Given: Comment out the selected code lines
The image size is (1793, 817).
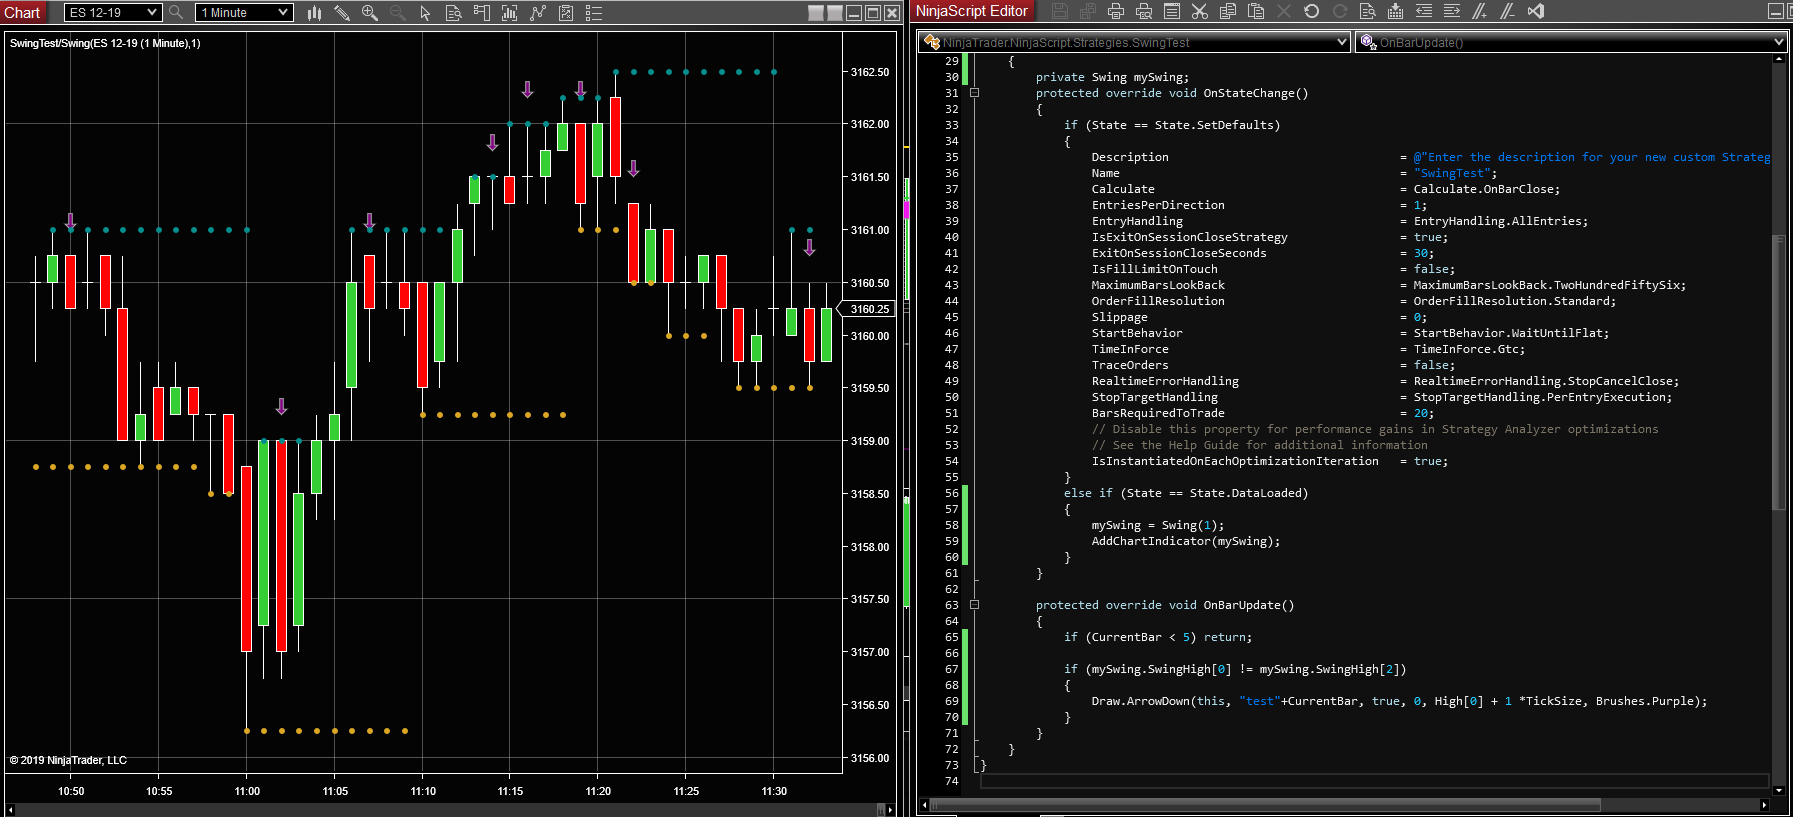Looking at the screenshot, I should [1480, 11].
